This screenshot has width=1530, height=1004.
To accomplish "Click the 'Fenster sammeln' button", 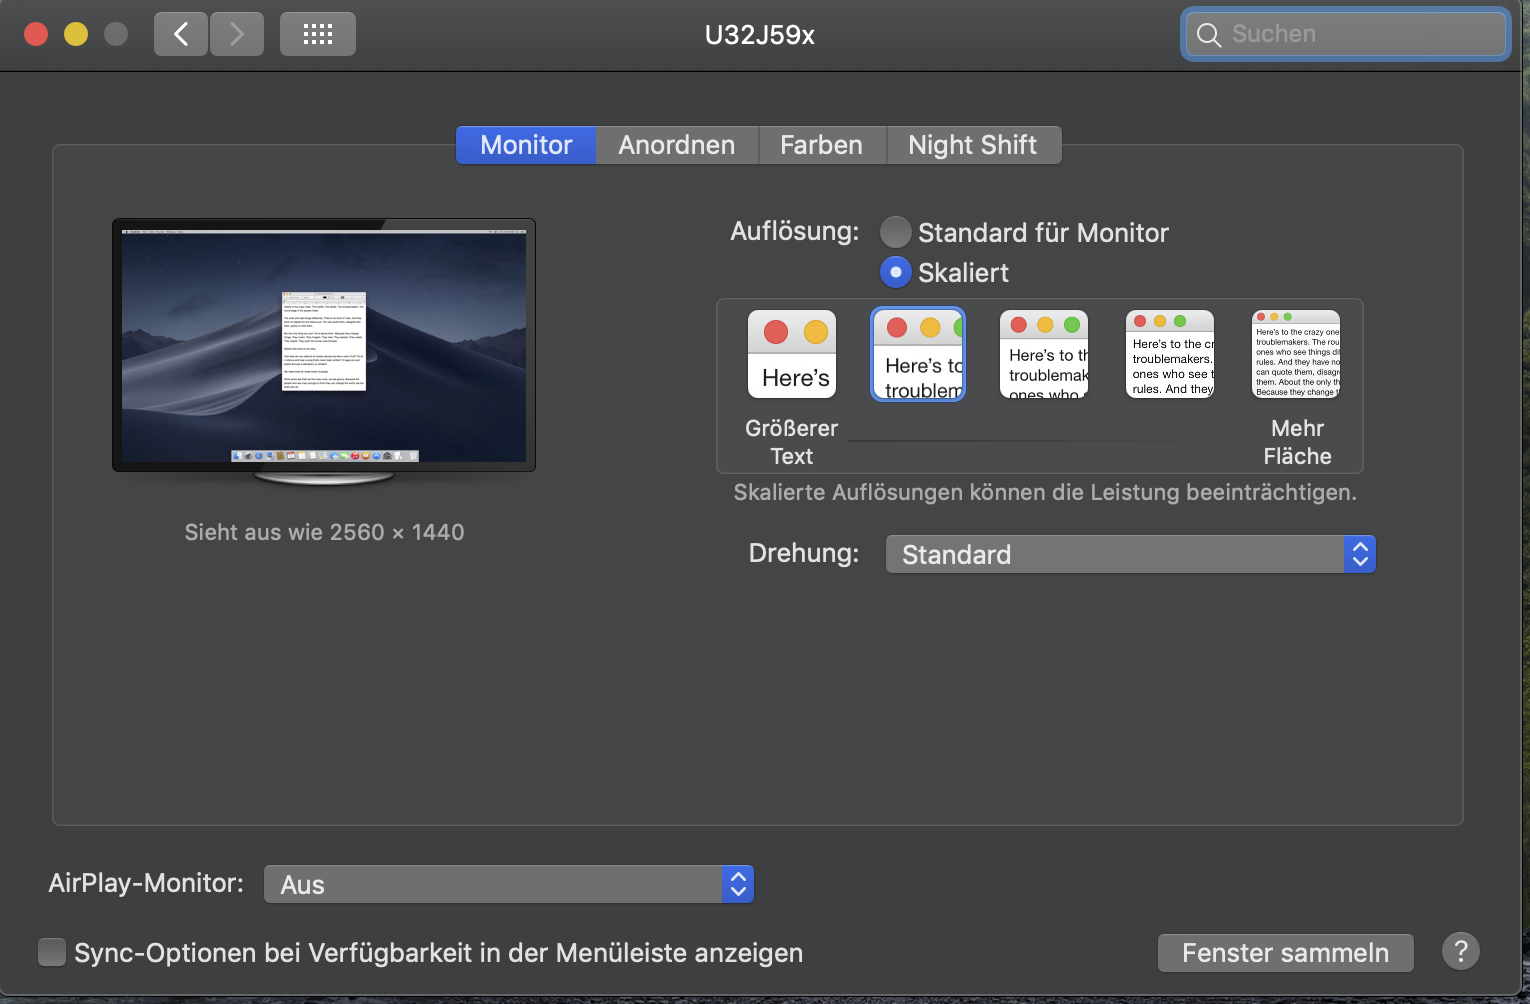I will pos(1285,953).
